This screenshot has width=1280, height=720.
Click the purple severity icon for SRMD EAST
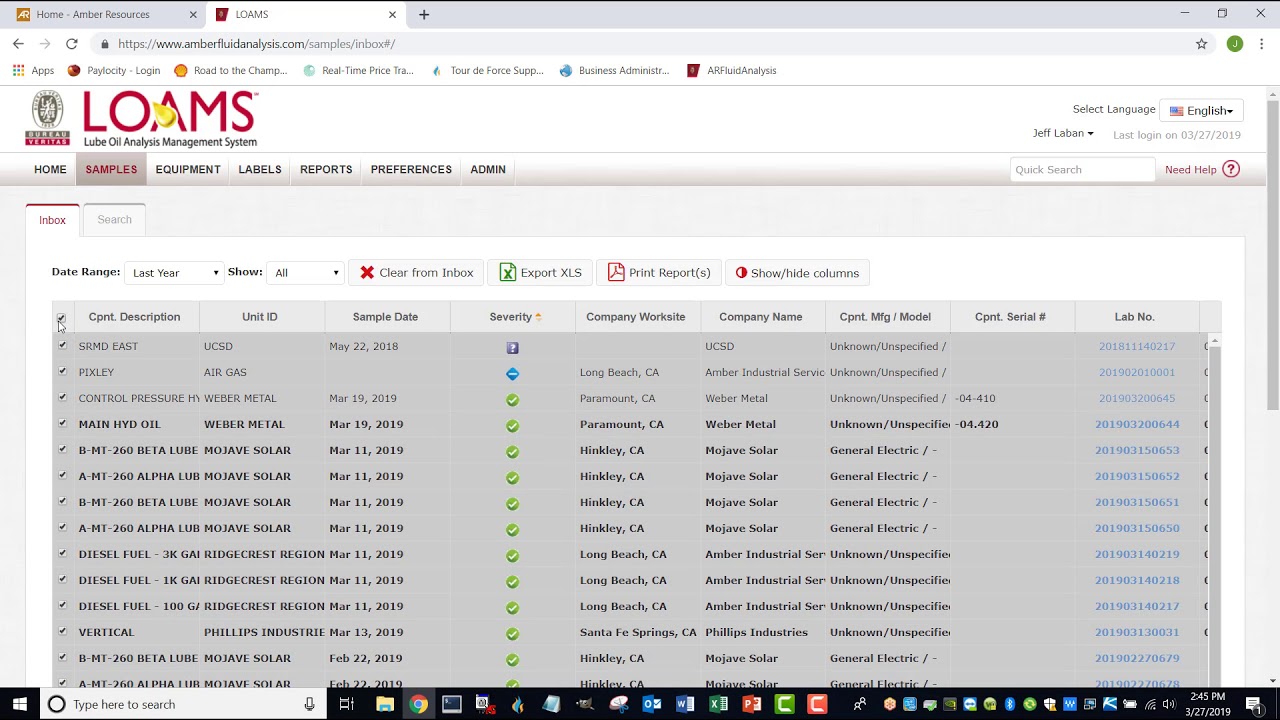[512, 347]
